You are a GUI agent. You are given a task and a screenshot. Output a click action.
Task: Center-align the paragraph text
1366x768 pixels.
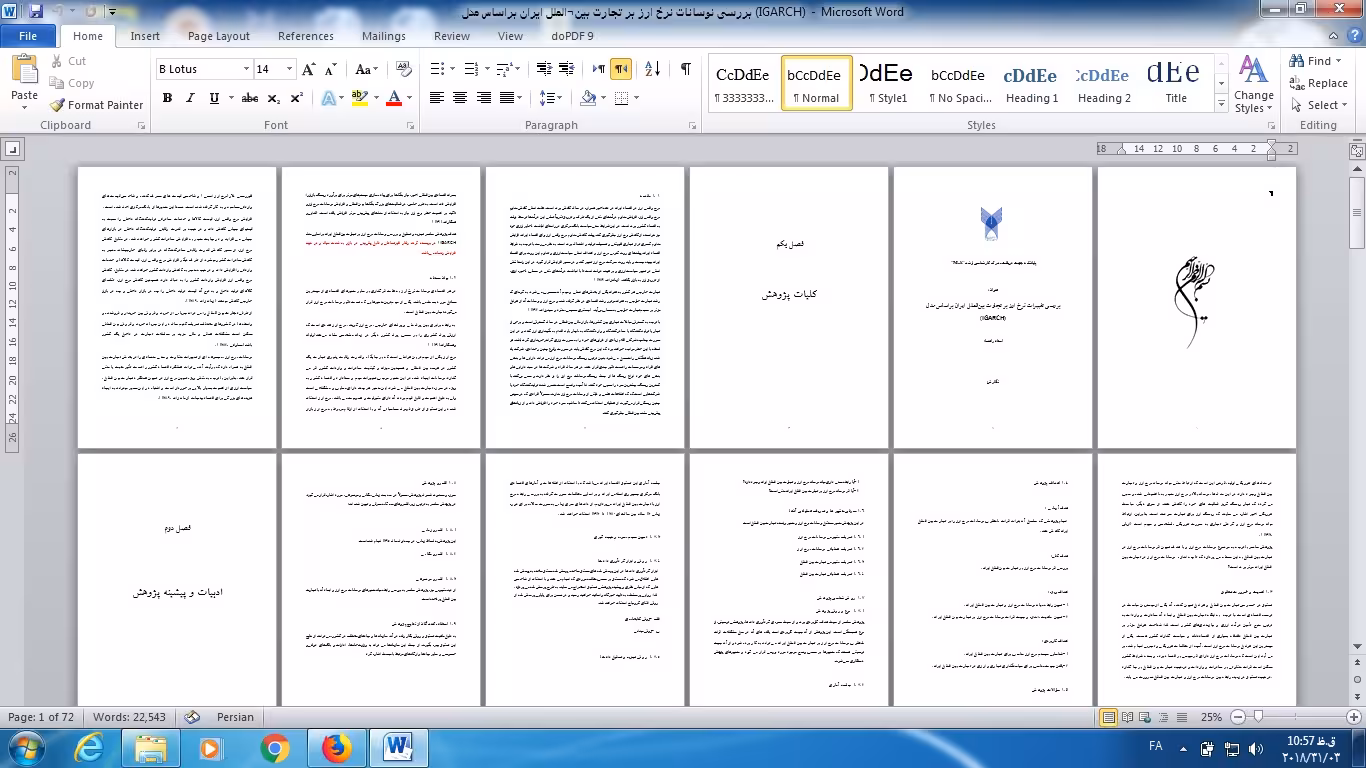460,98
